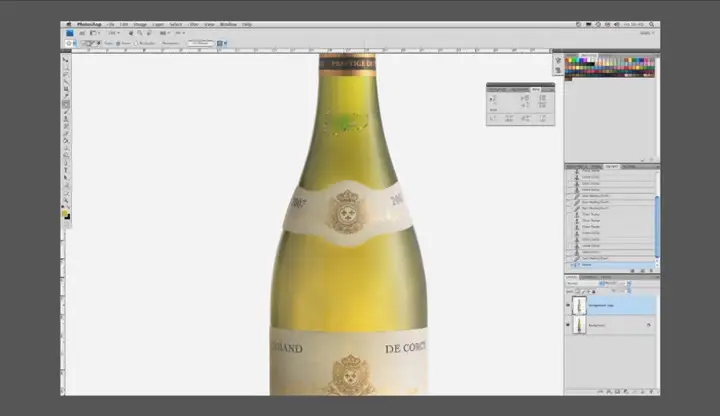Open the Apple menu
720x416 pixels.
click(69, 24)
